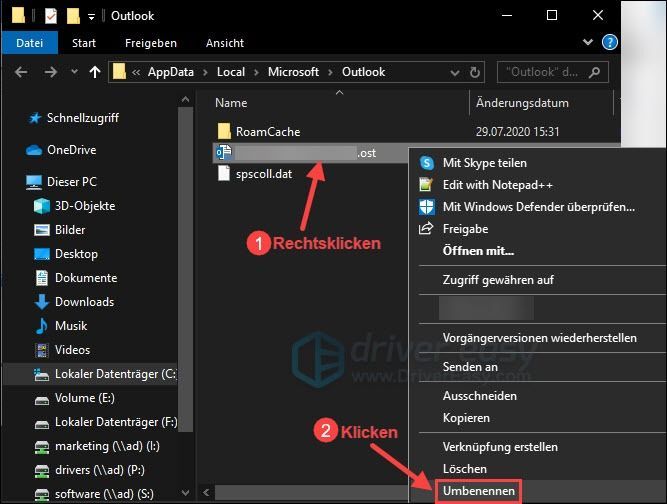Click the quick access properties checkmark icon

[x=51, y=16]
